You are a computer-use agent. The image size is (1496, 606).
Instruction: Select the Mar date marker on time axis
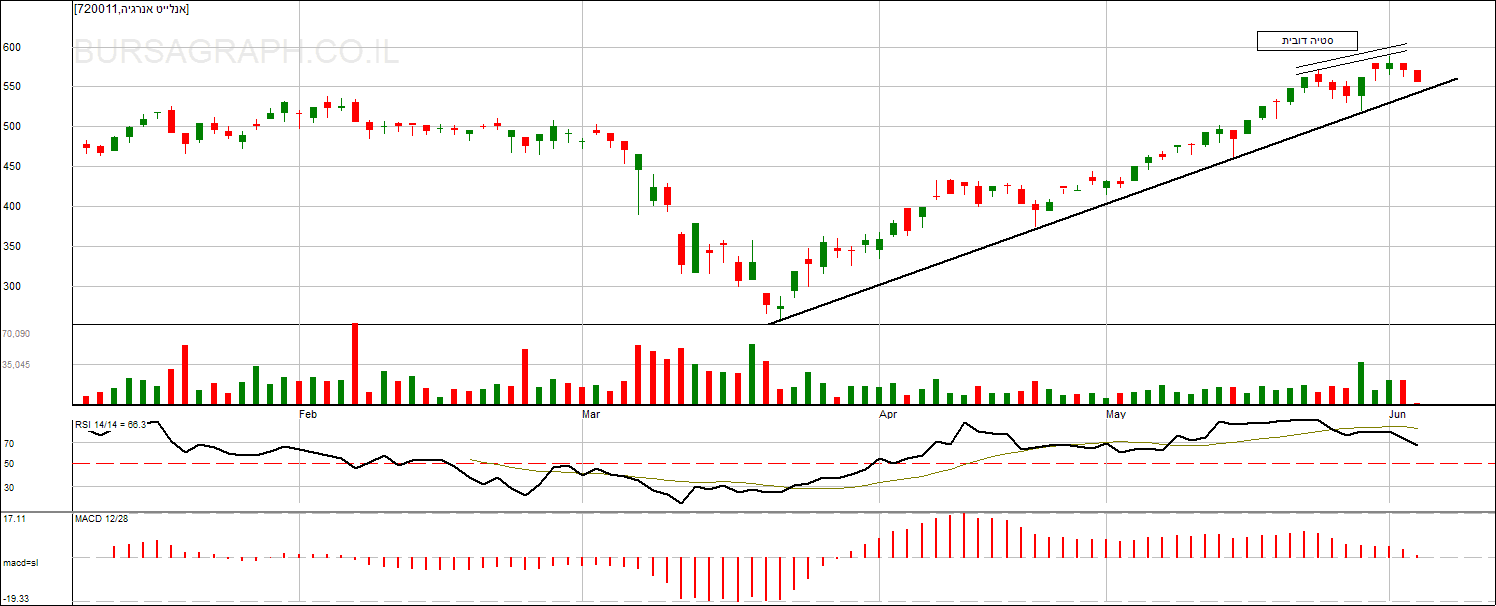click(x=590, y=413)
